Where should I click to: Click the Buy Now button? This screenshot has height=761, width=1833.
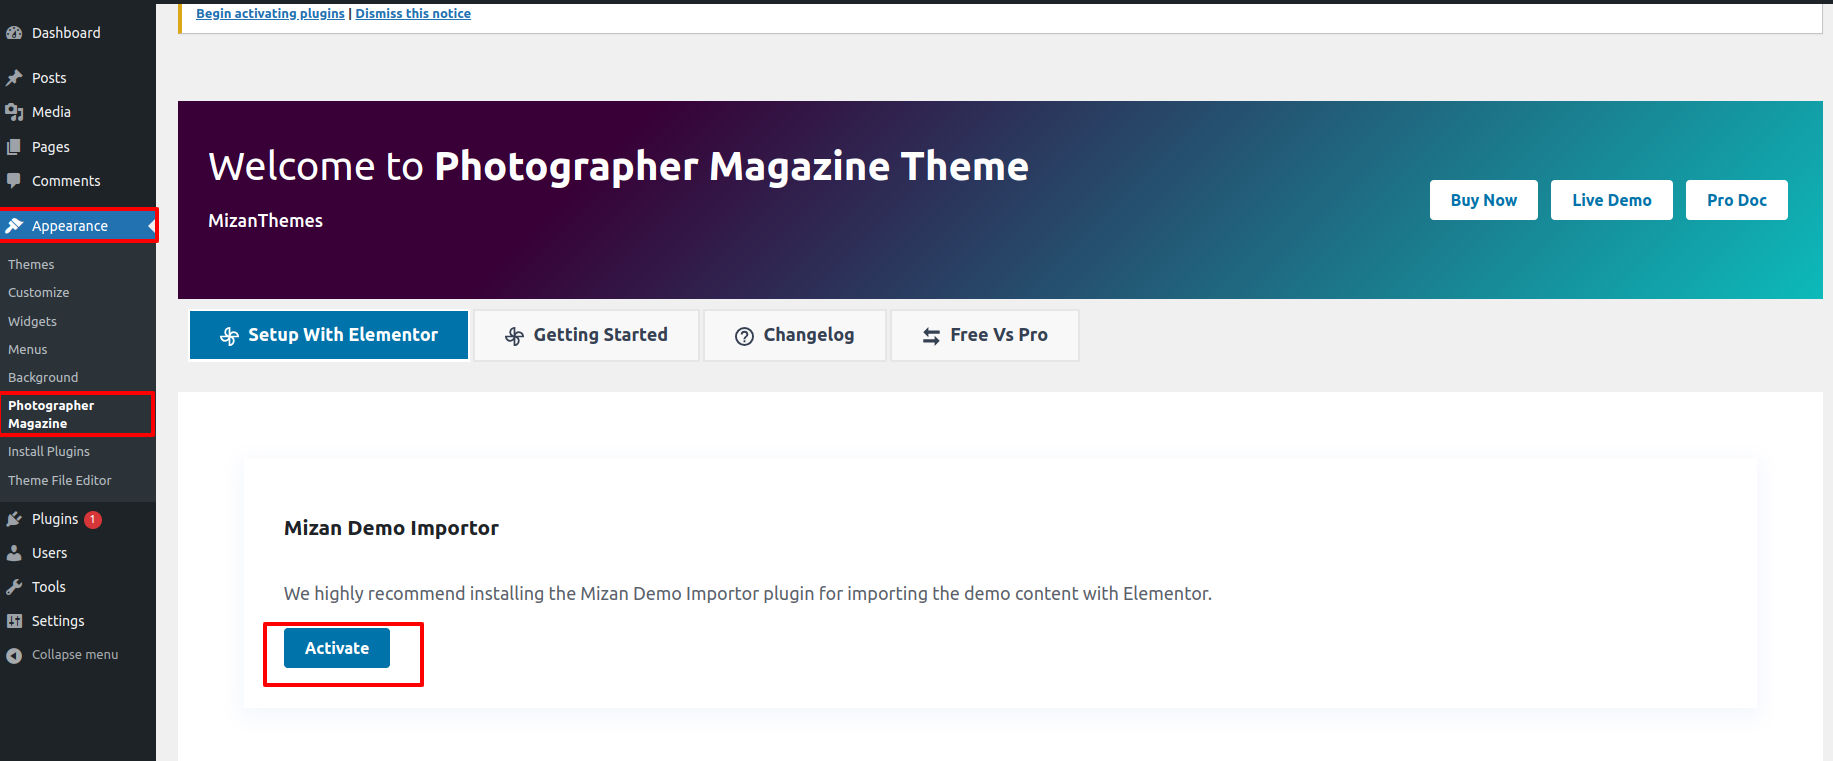pyautogui.click(x=1483, y=200)
